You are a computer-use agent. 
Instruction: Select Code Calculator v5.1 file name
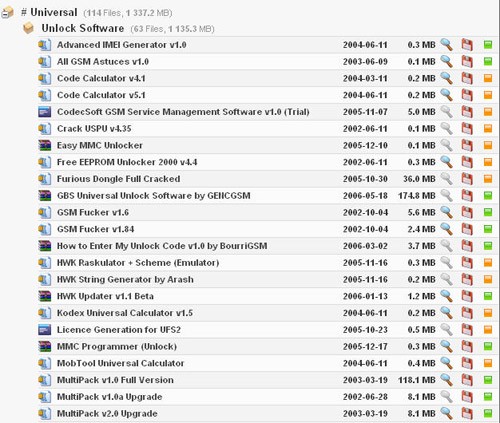pos(101,95)
